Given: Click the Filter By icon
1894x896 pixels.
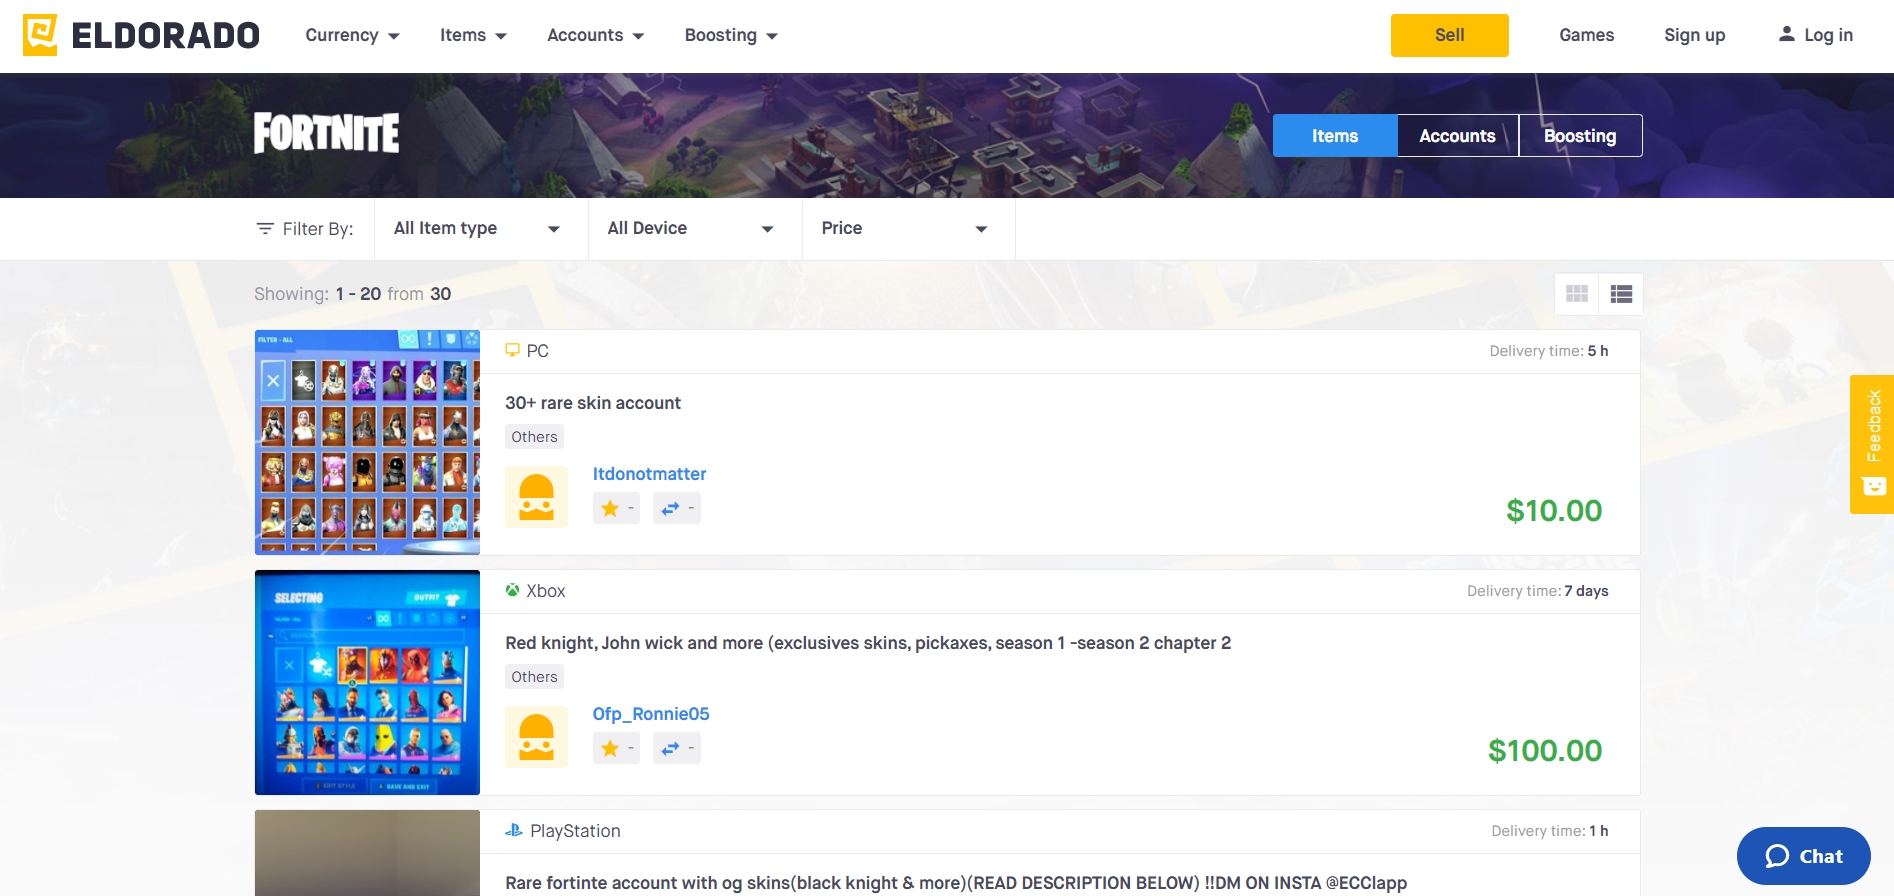Looking at the screenshot, I should [265, 229].
